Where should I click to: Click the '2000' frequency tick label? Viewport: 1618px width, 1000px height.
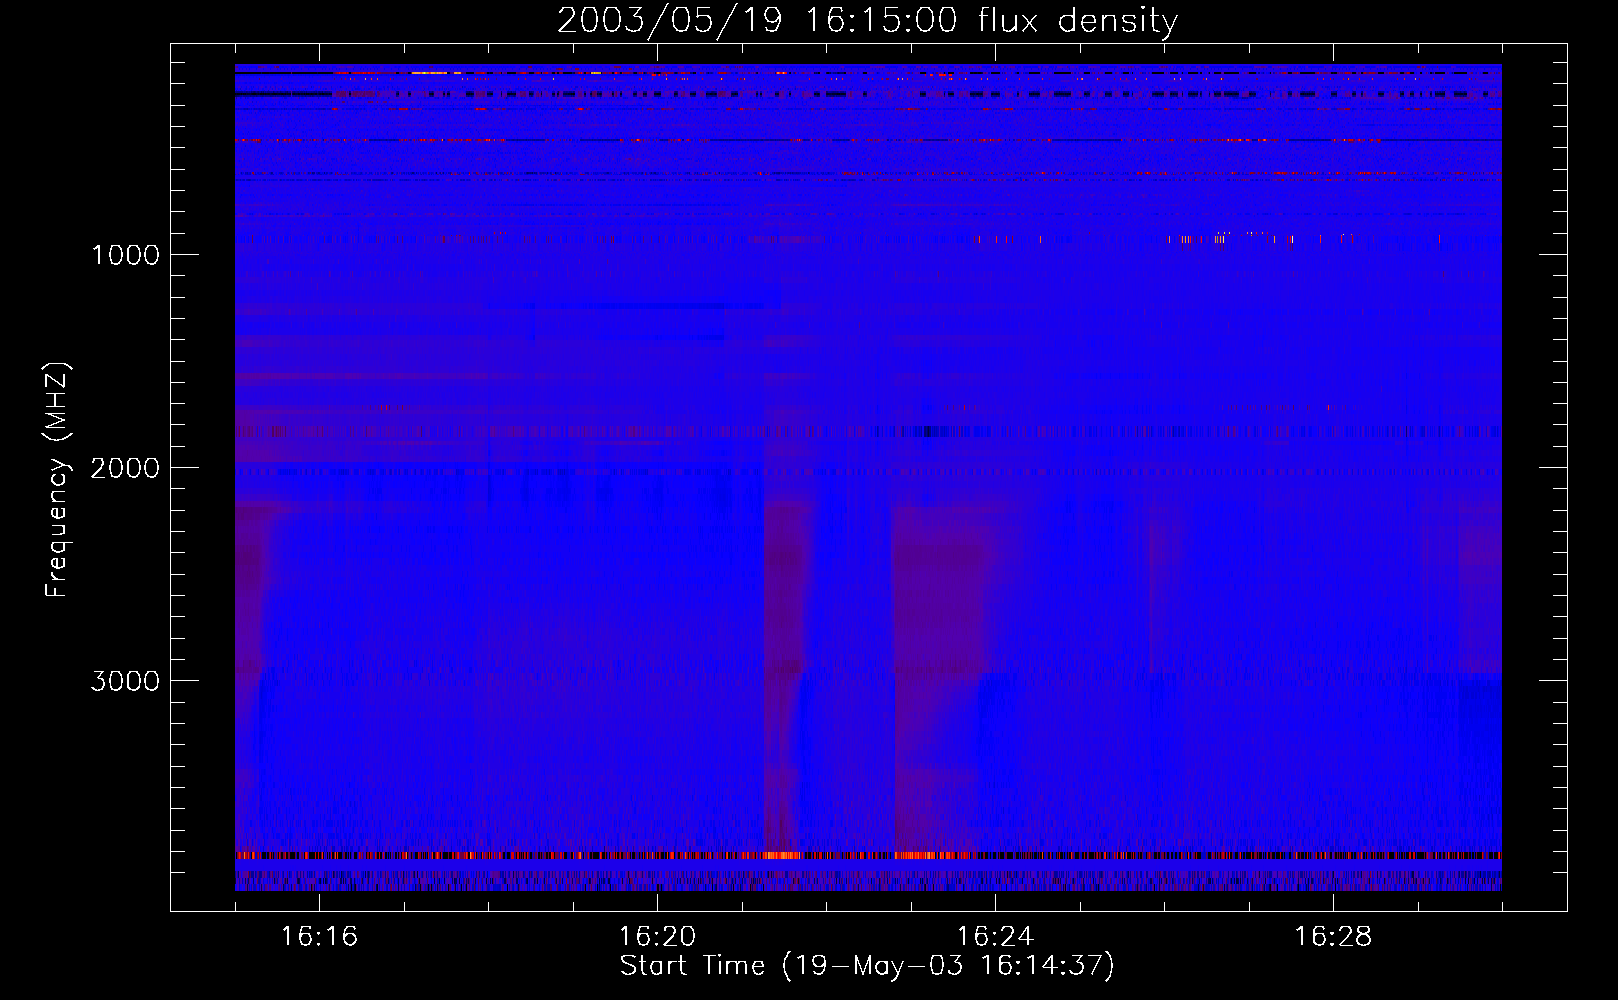(x=125, y=468)
